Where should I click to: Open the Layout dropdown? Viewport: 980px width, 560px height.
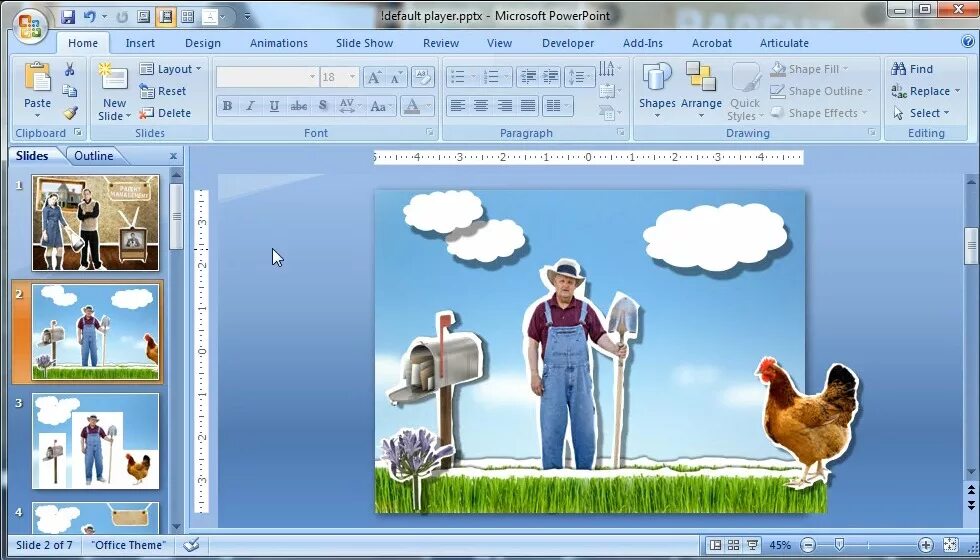pyautogui.click(x=170, y=69)
